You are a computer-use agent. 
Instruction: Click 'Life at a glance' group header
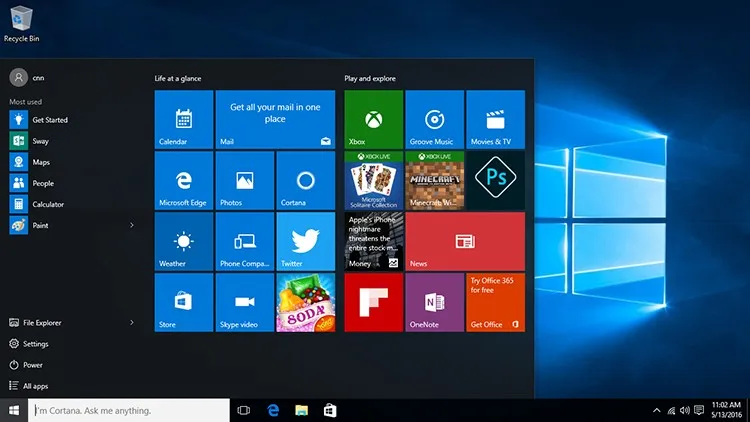[178, 78]
